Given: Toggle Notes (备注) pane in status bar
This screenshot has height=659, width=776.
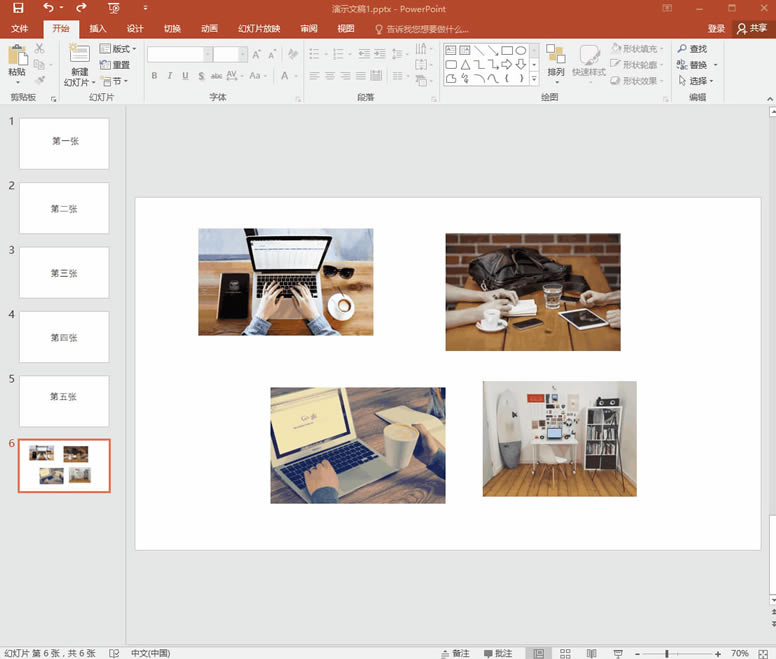Looking at the screenshot, I should (x=454, y=653).
